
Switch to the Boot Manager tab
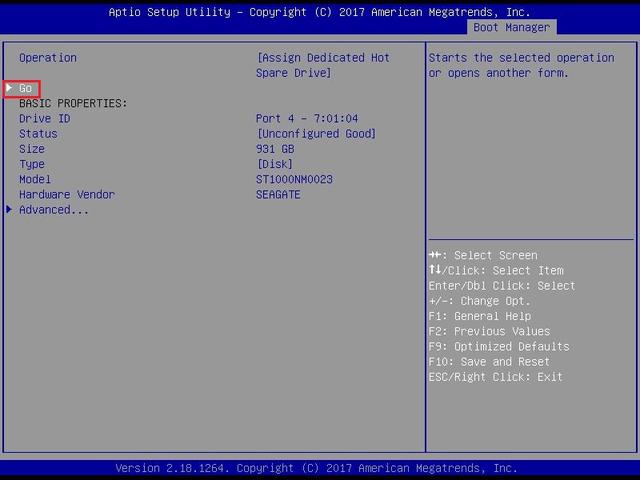coord(511,27)
